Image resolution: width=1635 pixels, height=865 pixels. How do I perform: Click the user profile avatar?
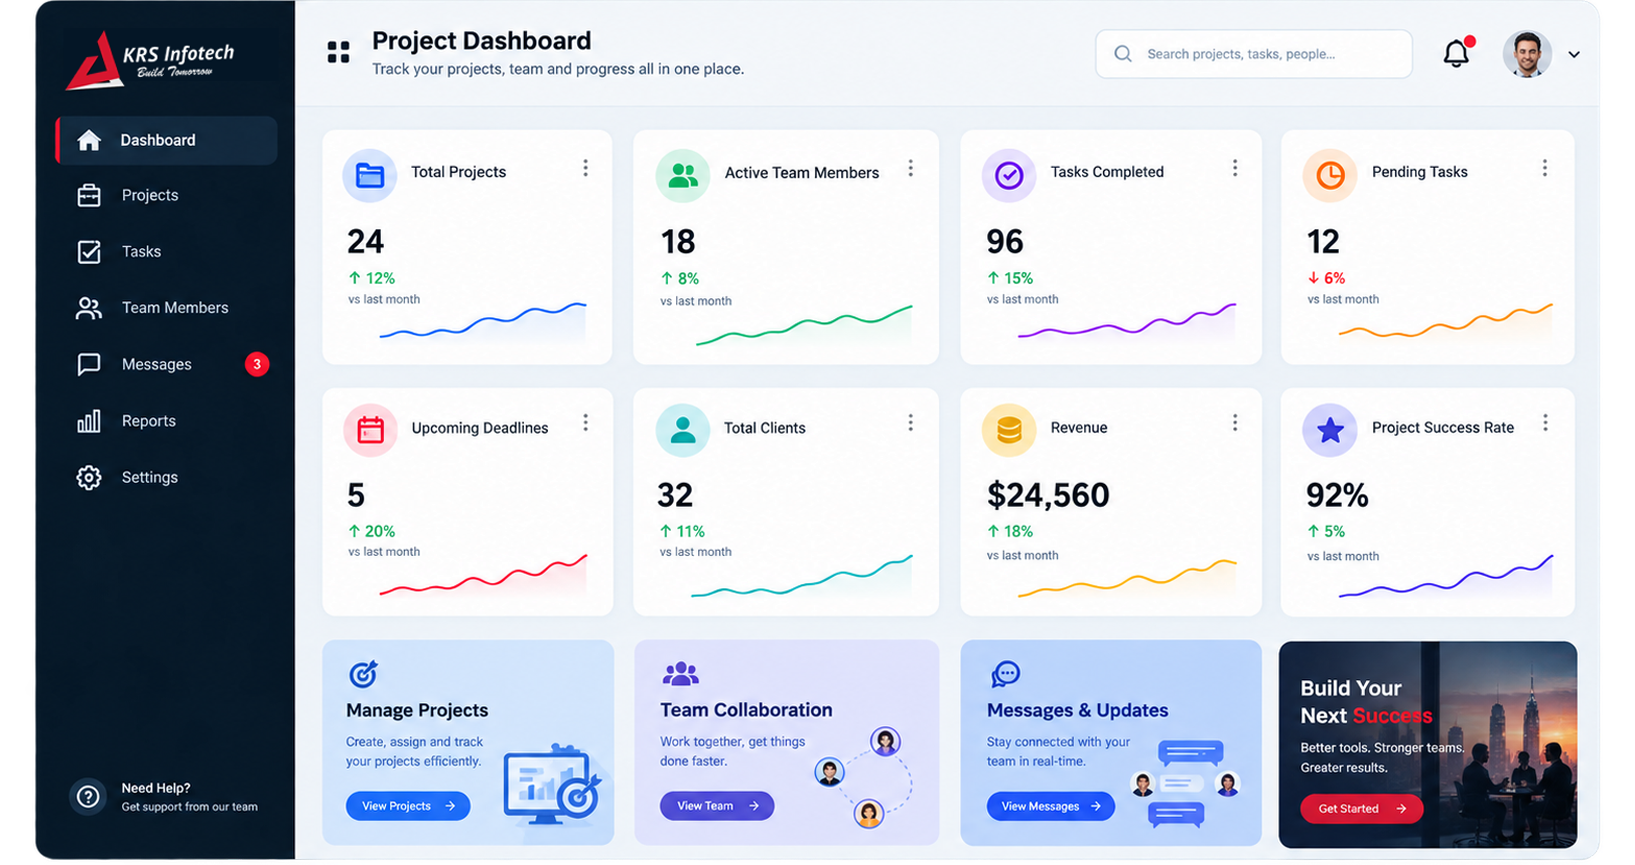pyautogui.click(x=1526, y=54)
